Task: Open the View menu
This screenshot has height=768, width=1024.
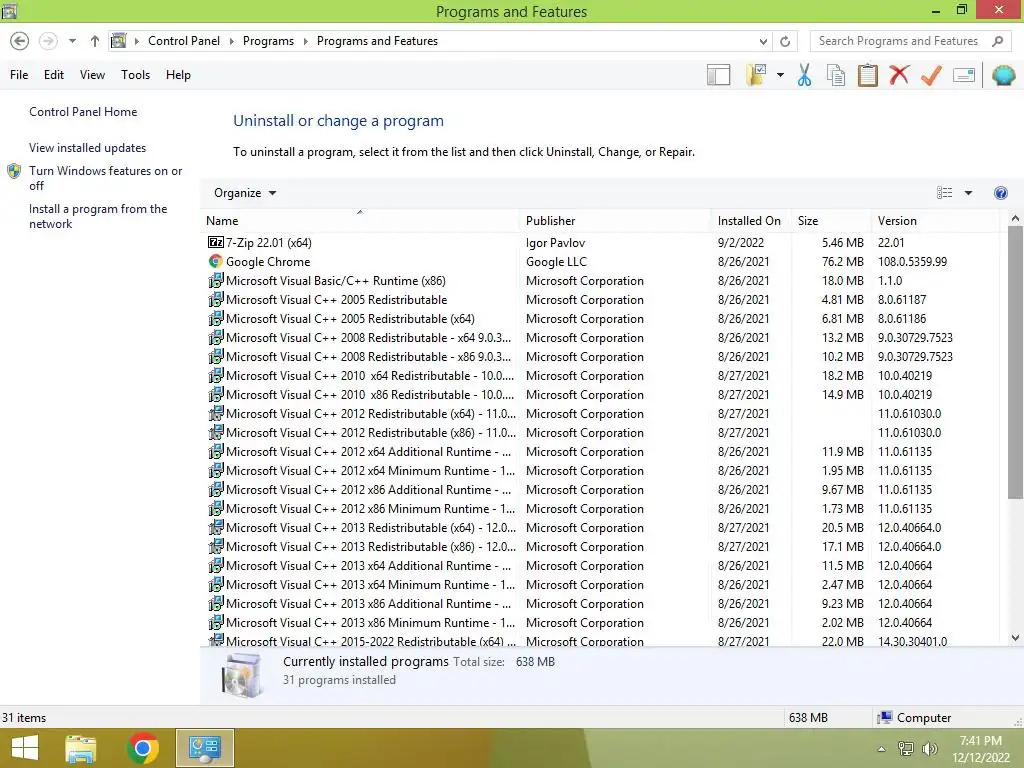Action: [92, 75]
